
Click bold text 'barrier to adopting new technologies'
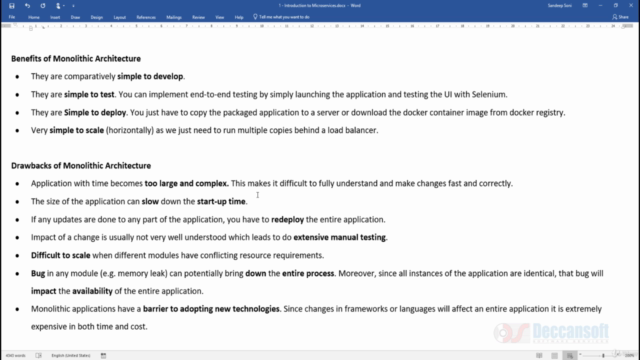pos(211,309)
